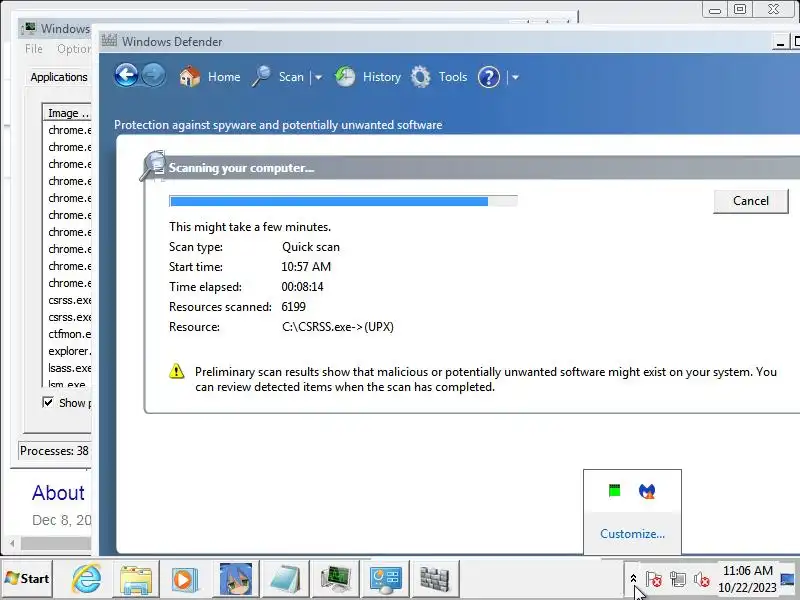Select the lsass.exe process row
Image resolution: width=800 pixels, height=600 pixels.
[69, 368]
